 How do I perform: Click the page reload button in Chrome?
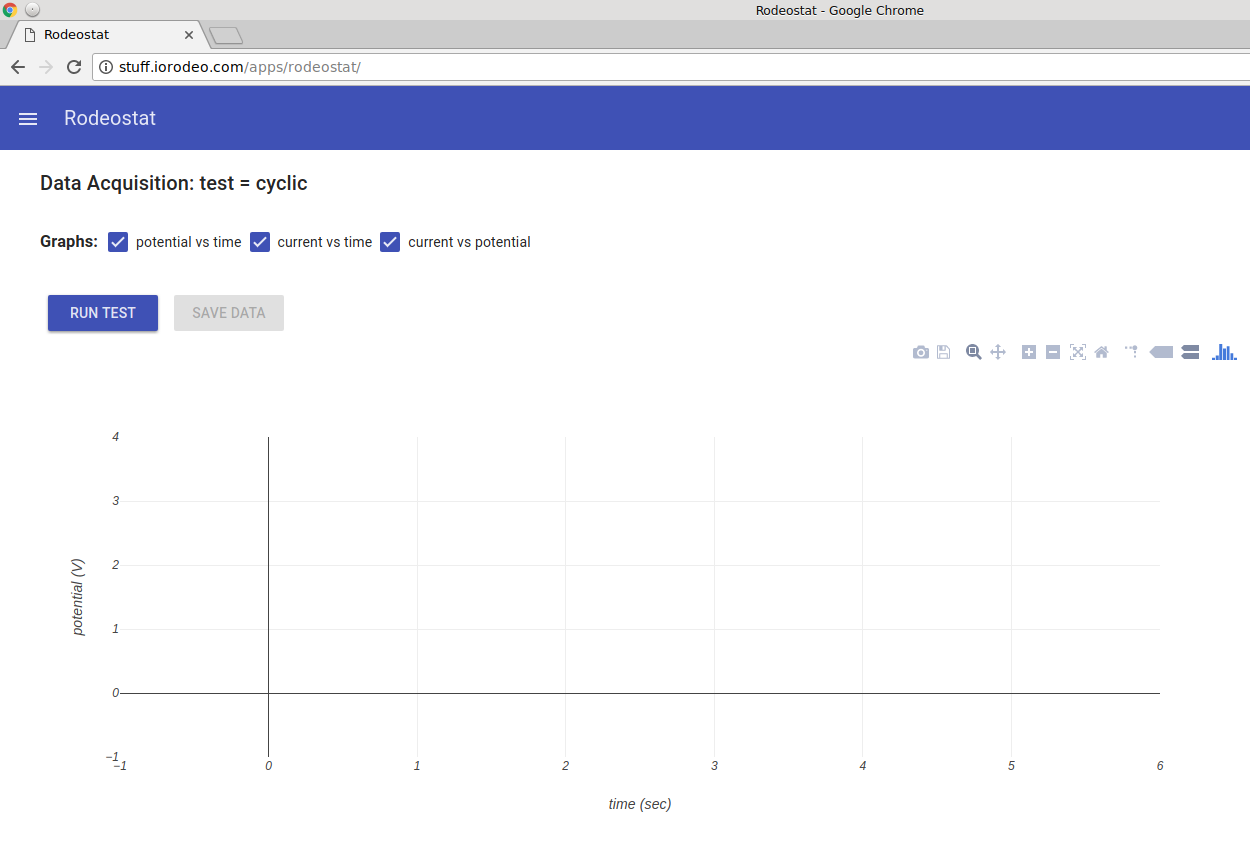pyautogui.click(x=73, y=67)
